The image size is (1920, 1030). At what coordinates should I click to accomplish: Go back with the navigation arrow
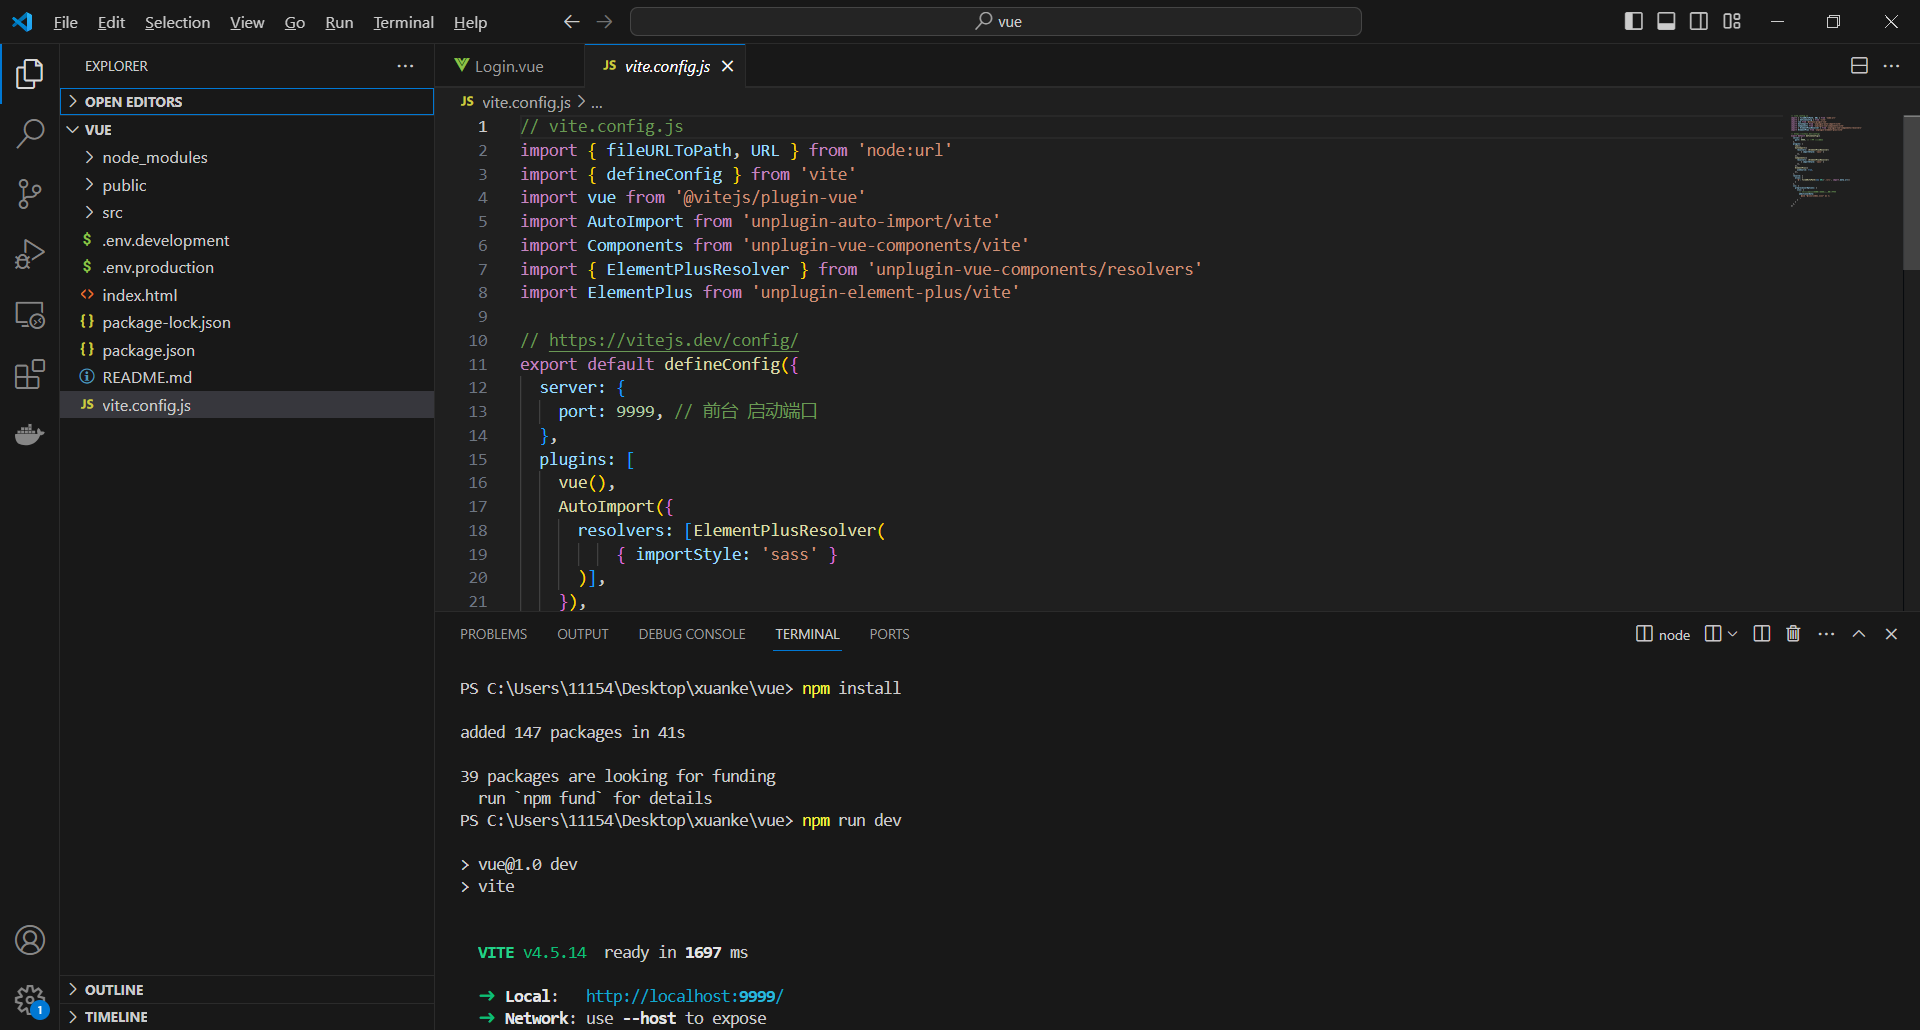[571, 21]
